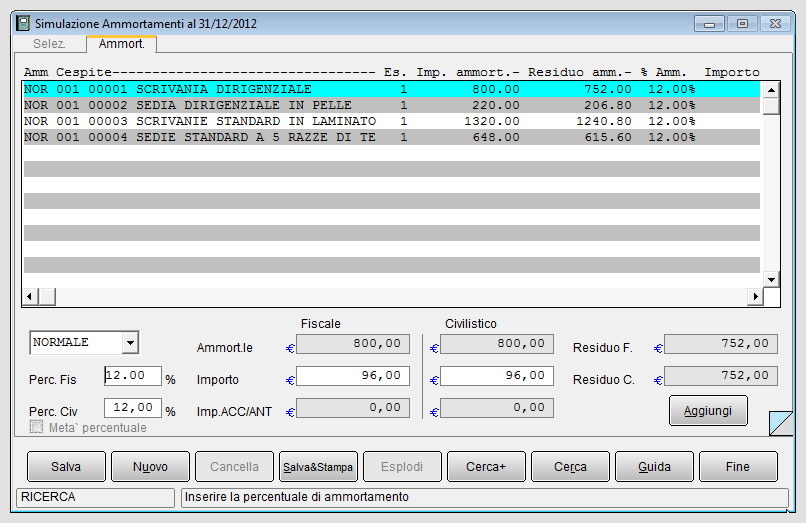Click the horizontal scrollbar thumb
Viewport: 806px width, 523px height.
pyautogui.click(x=47, y=296)
